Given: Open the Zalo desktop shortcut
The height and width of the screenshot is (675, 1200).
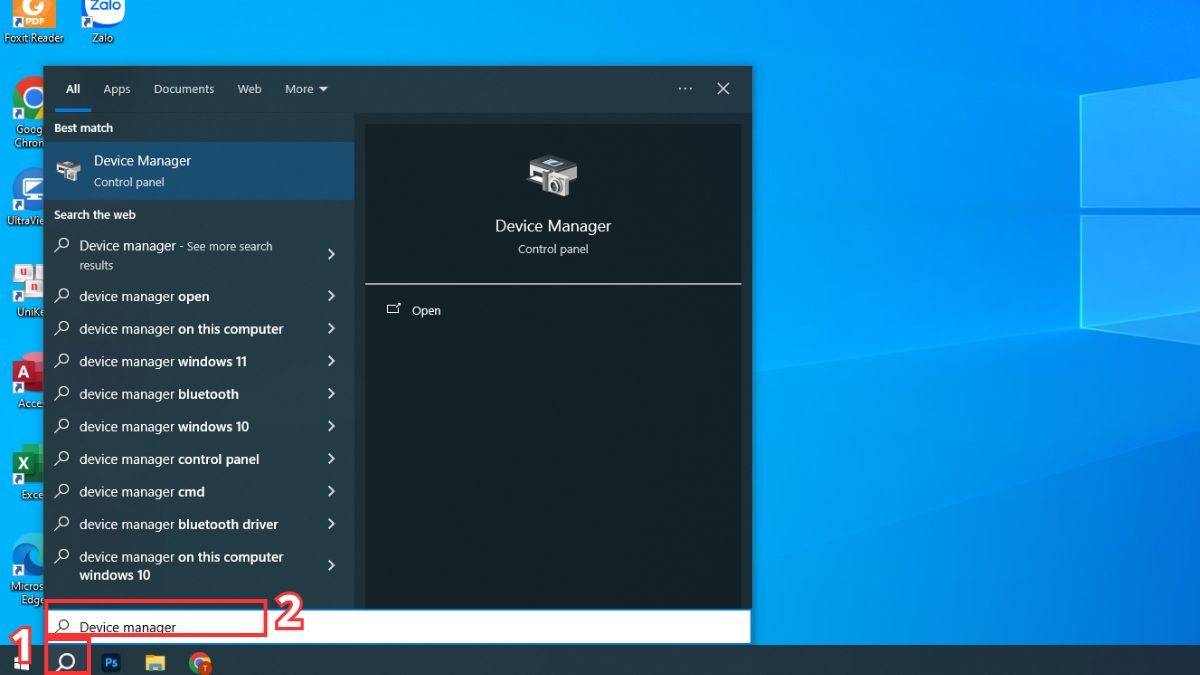Looking at the screenshot, I should point(103,20).
